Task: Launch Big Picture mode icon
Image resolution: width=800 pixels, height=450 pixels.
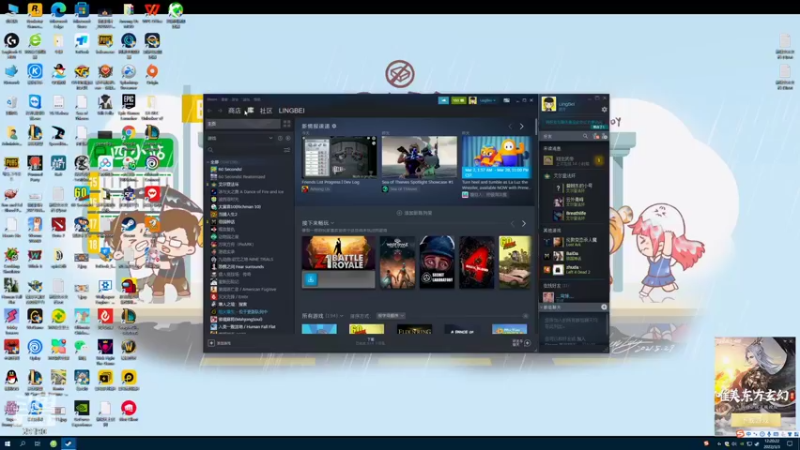Action: 506,101
